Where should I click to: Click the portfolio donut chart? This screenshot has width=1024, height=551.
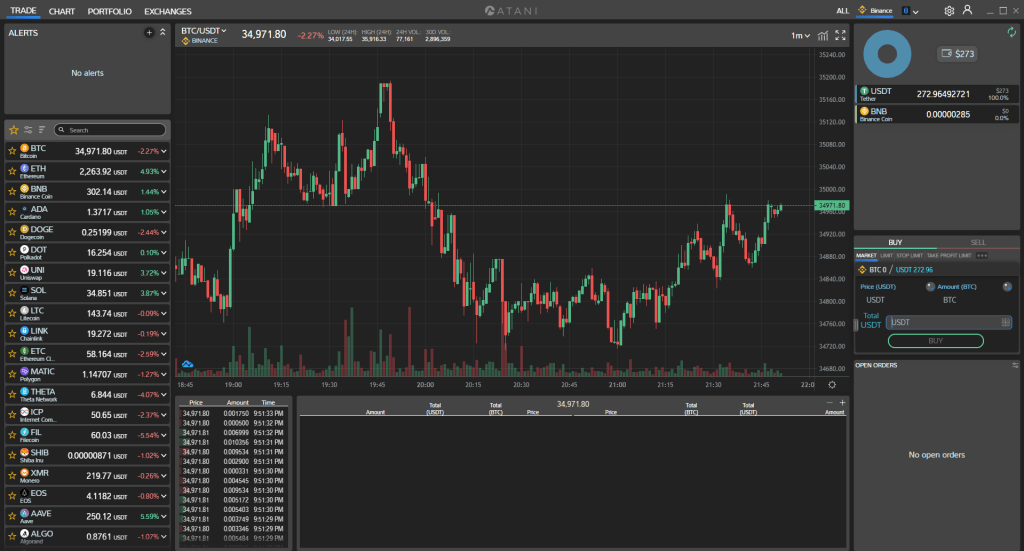[x=887, y=54]
